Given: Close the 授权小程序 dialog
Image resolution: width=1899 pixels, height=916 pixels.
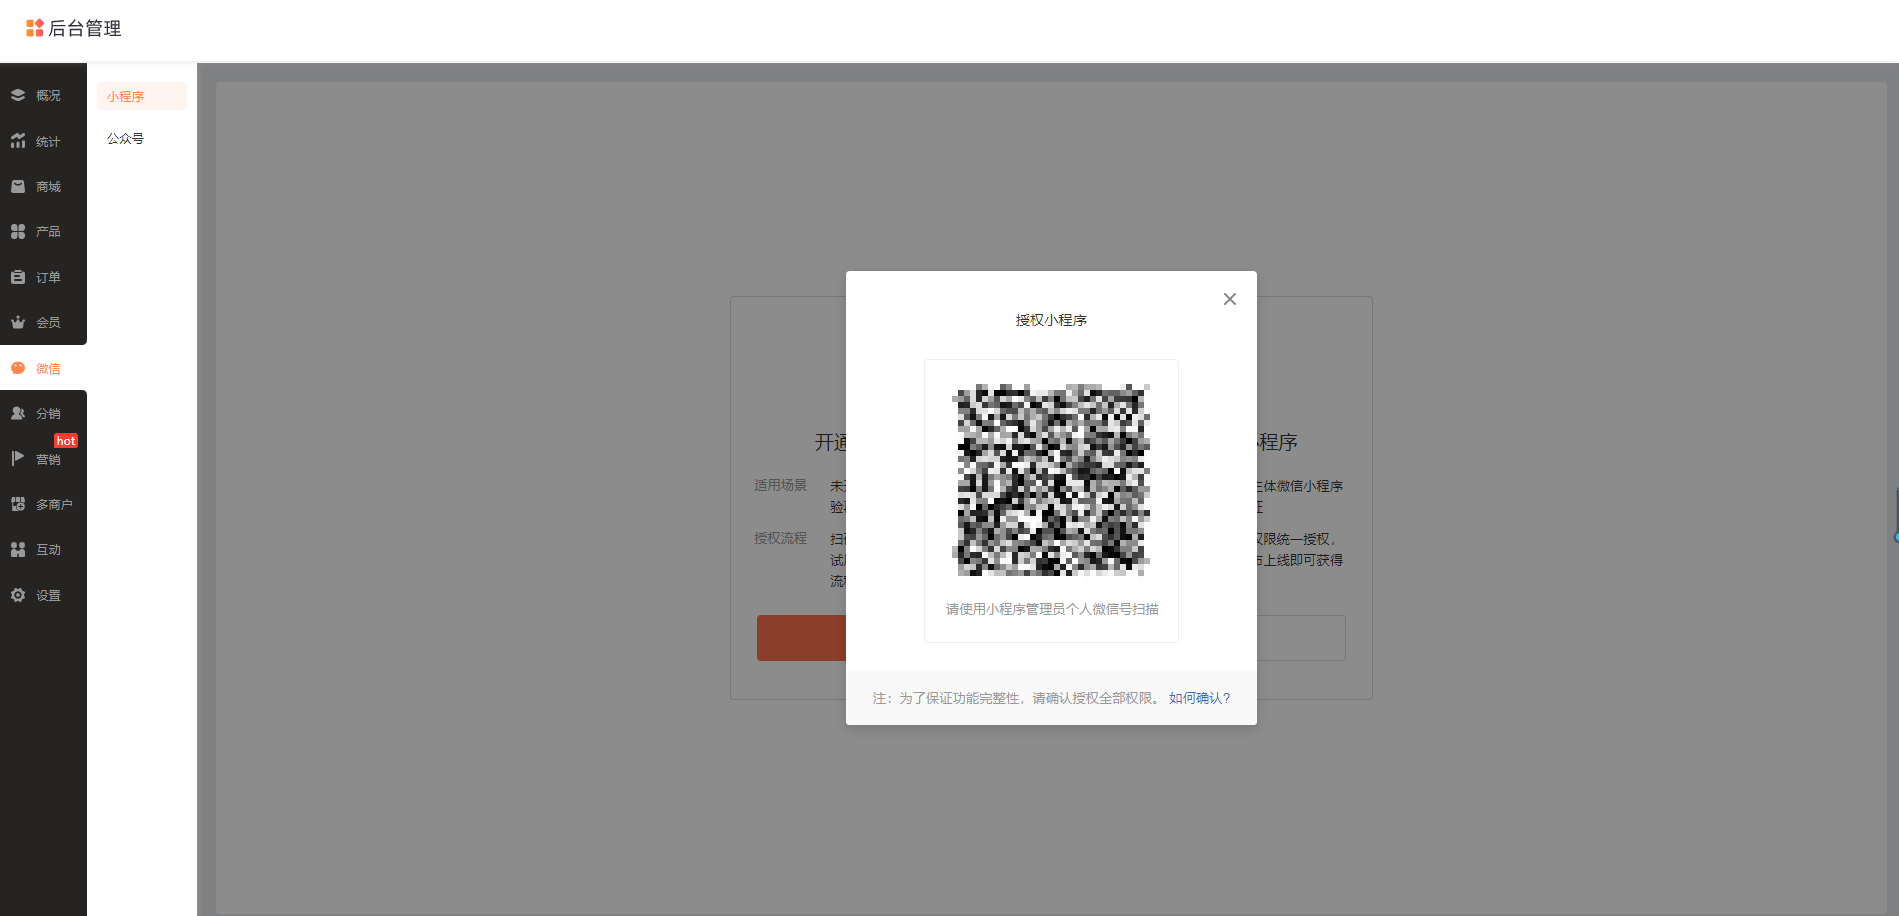Looking at the screenshot, I should pyautogui.click(x=1230, y=299).
